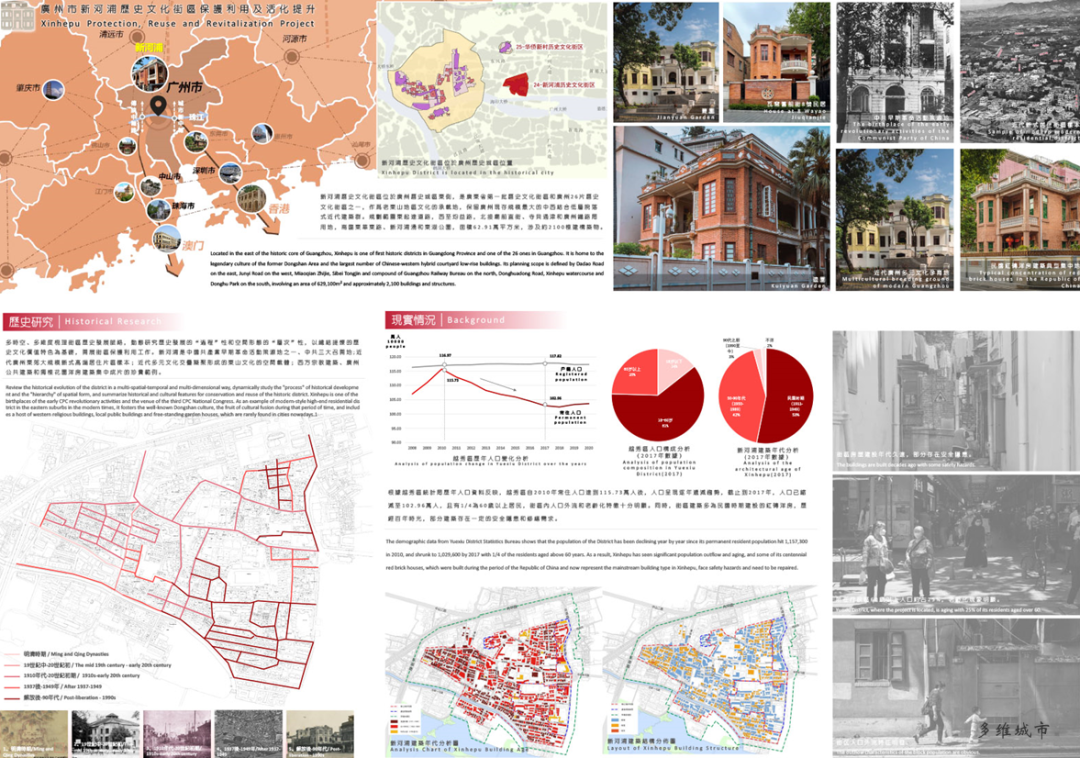Screen dimensions: 1080x758
Task: Open the large Kuiyuan Garden red-brick photo
Action: coord(721,209)
